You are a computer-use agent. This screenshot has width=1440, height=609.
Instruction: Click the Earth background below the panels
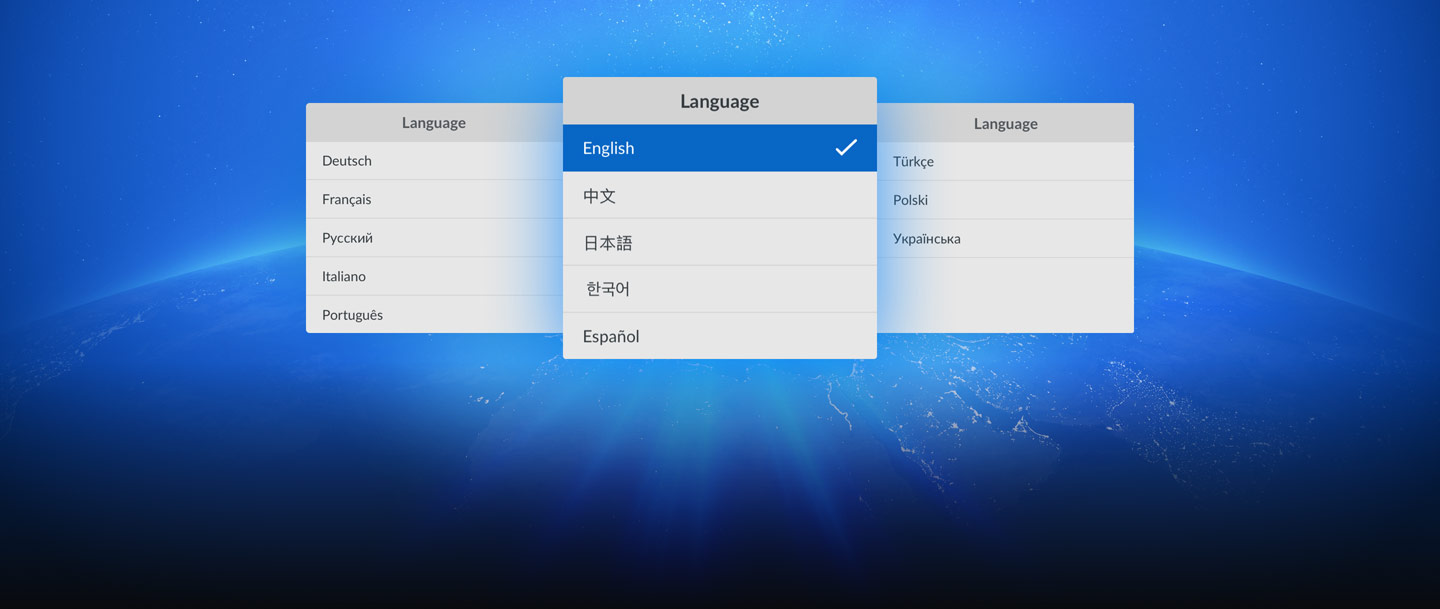[720, 460]
